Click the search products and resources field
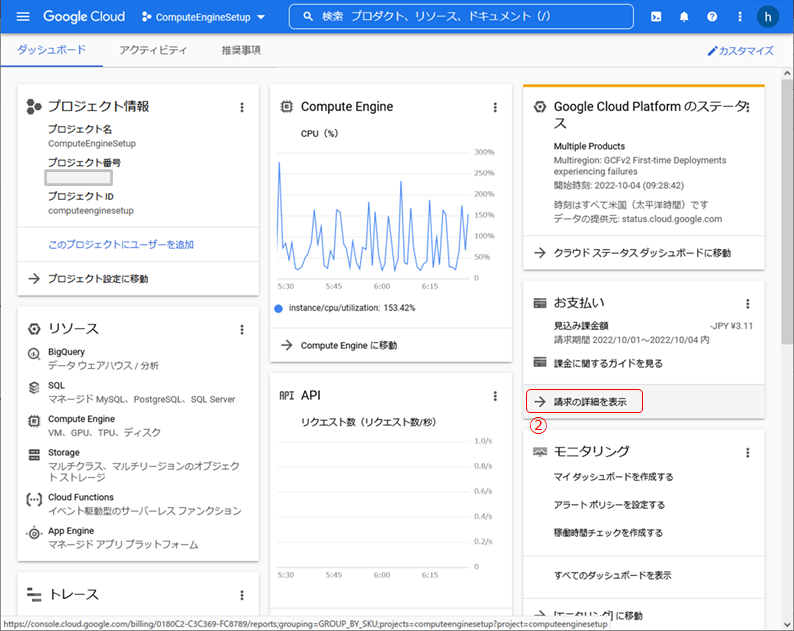Screen dimensions: 794x631 [460, 17]
